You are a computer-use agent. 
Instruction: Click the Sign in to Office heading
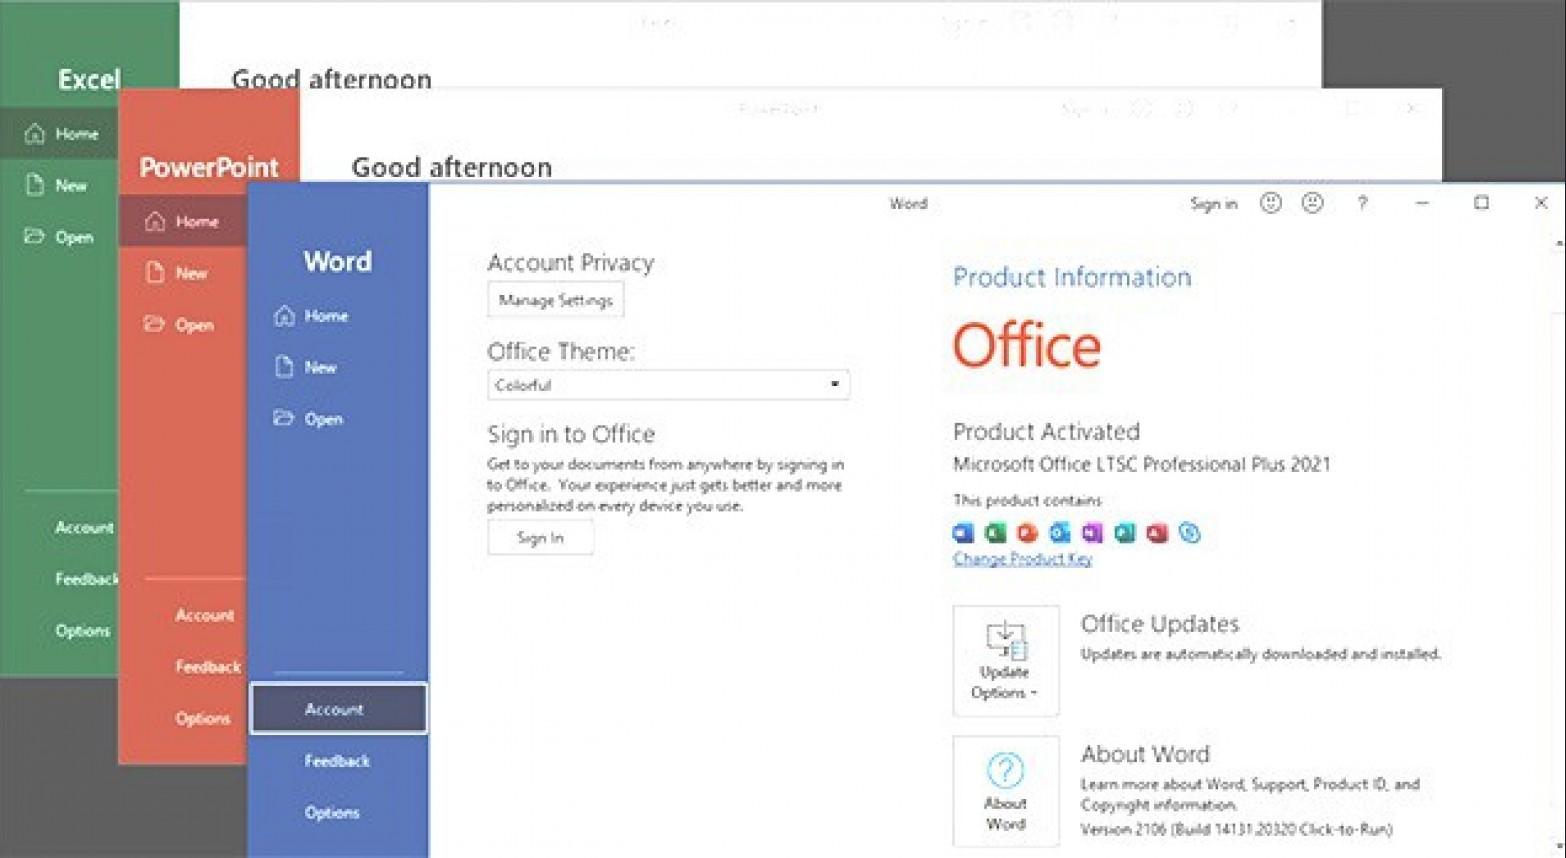point(571,434)
